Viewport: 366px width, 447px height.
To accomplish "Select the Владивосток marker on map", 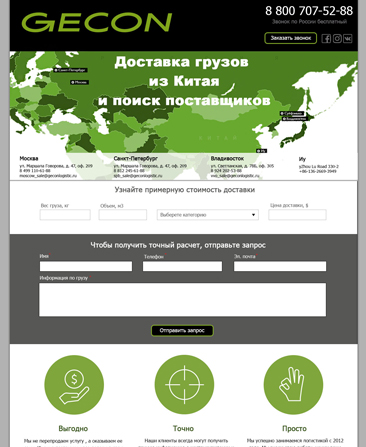I will click(x=294, y=118).
